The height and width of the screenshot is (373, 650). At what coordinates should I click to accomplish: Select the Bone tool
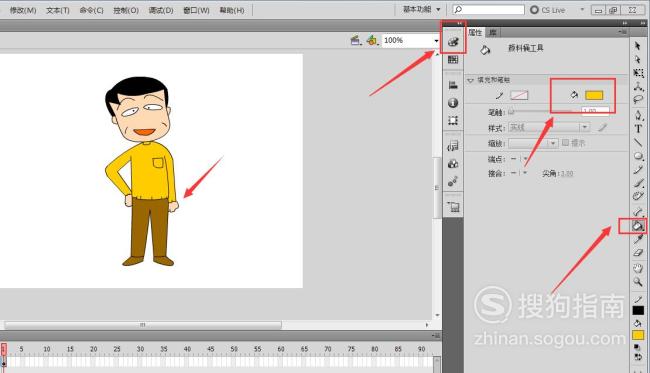point(638,212)
